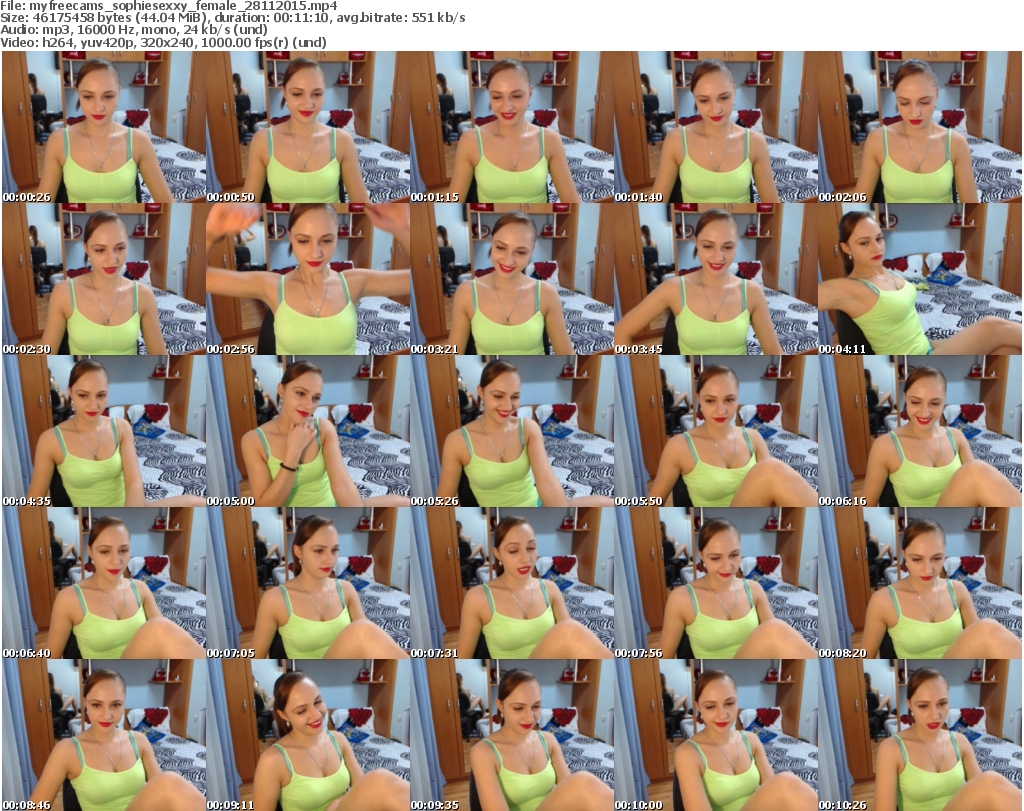This screenshot has width=1024, height=811.
Task: Choose the frame stamped 00:08:20
Action: pyautogui.click(x=920, y=584)
